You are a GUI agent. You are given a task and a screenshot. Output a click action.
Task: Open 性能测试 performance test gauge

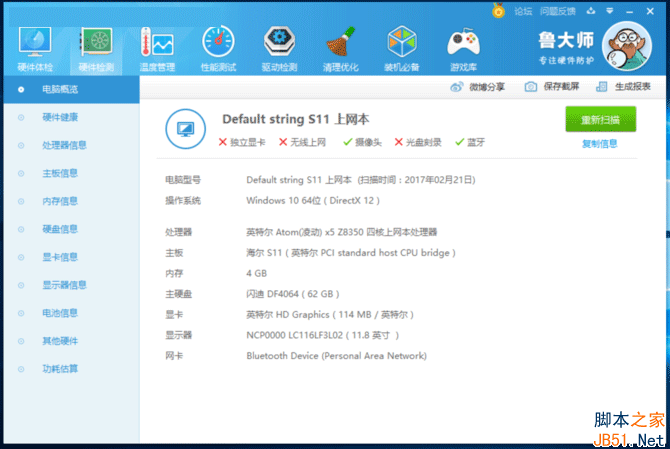(x=218, y=47)
